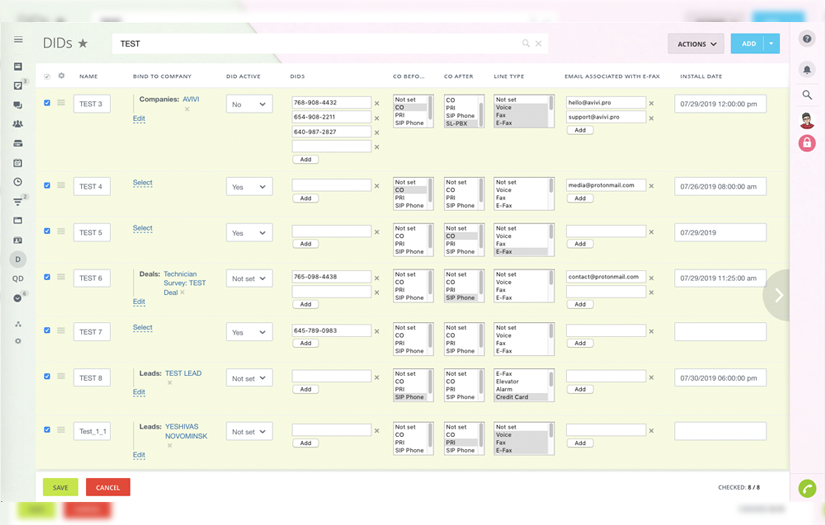Screen dimensions: 825x525
Task: Open the ADD button dropdown arrow
Action: tap(771, 44)
